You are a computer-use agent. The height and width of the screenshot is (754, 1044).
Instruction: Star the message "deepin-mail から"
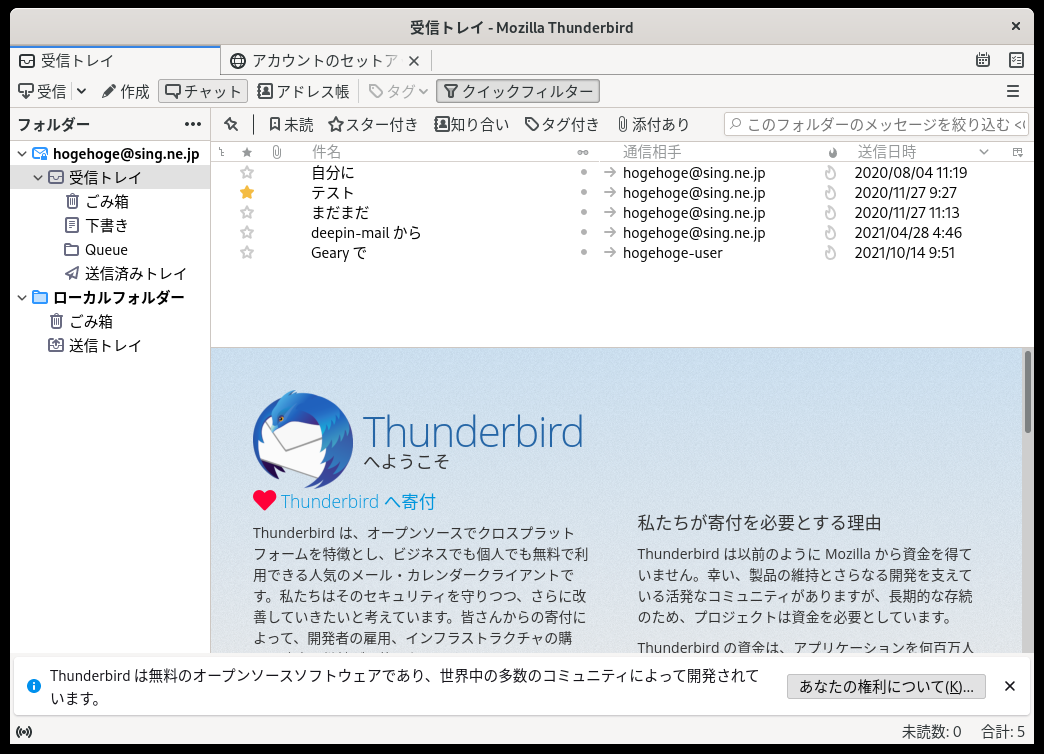(247, 232)
